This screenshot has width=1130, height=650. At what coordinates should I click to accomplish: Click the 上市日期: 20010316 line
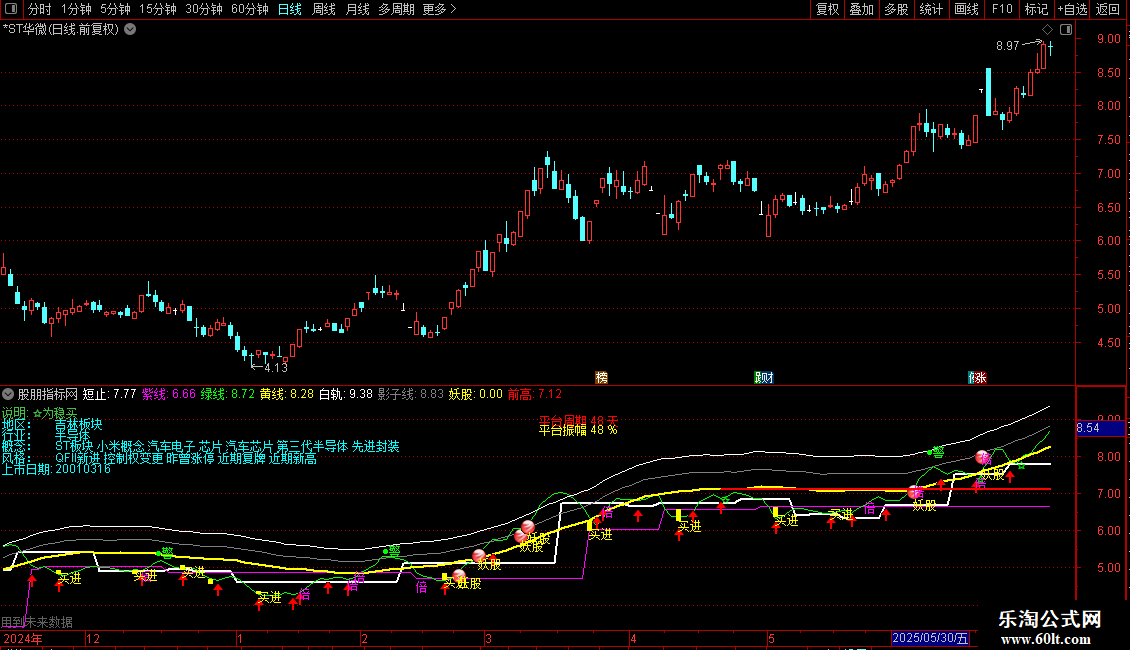pyautogui.click(x=56, y=469)
